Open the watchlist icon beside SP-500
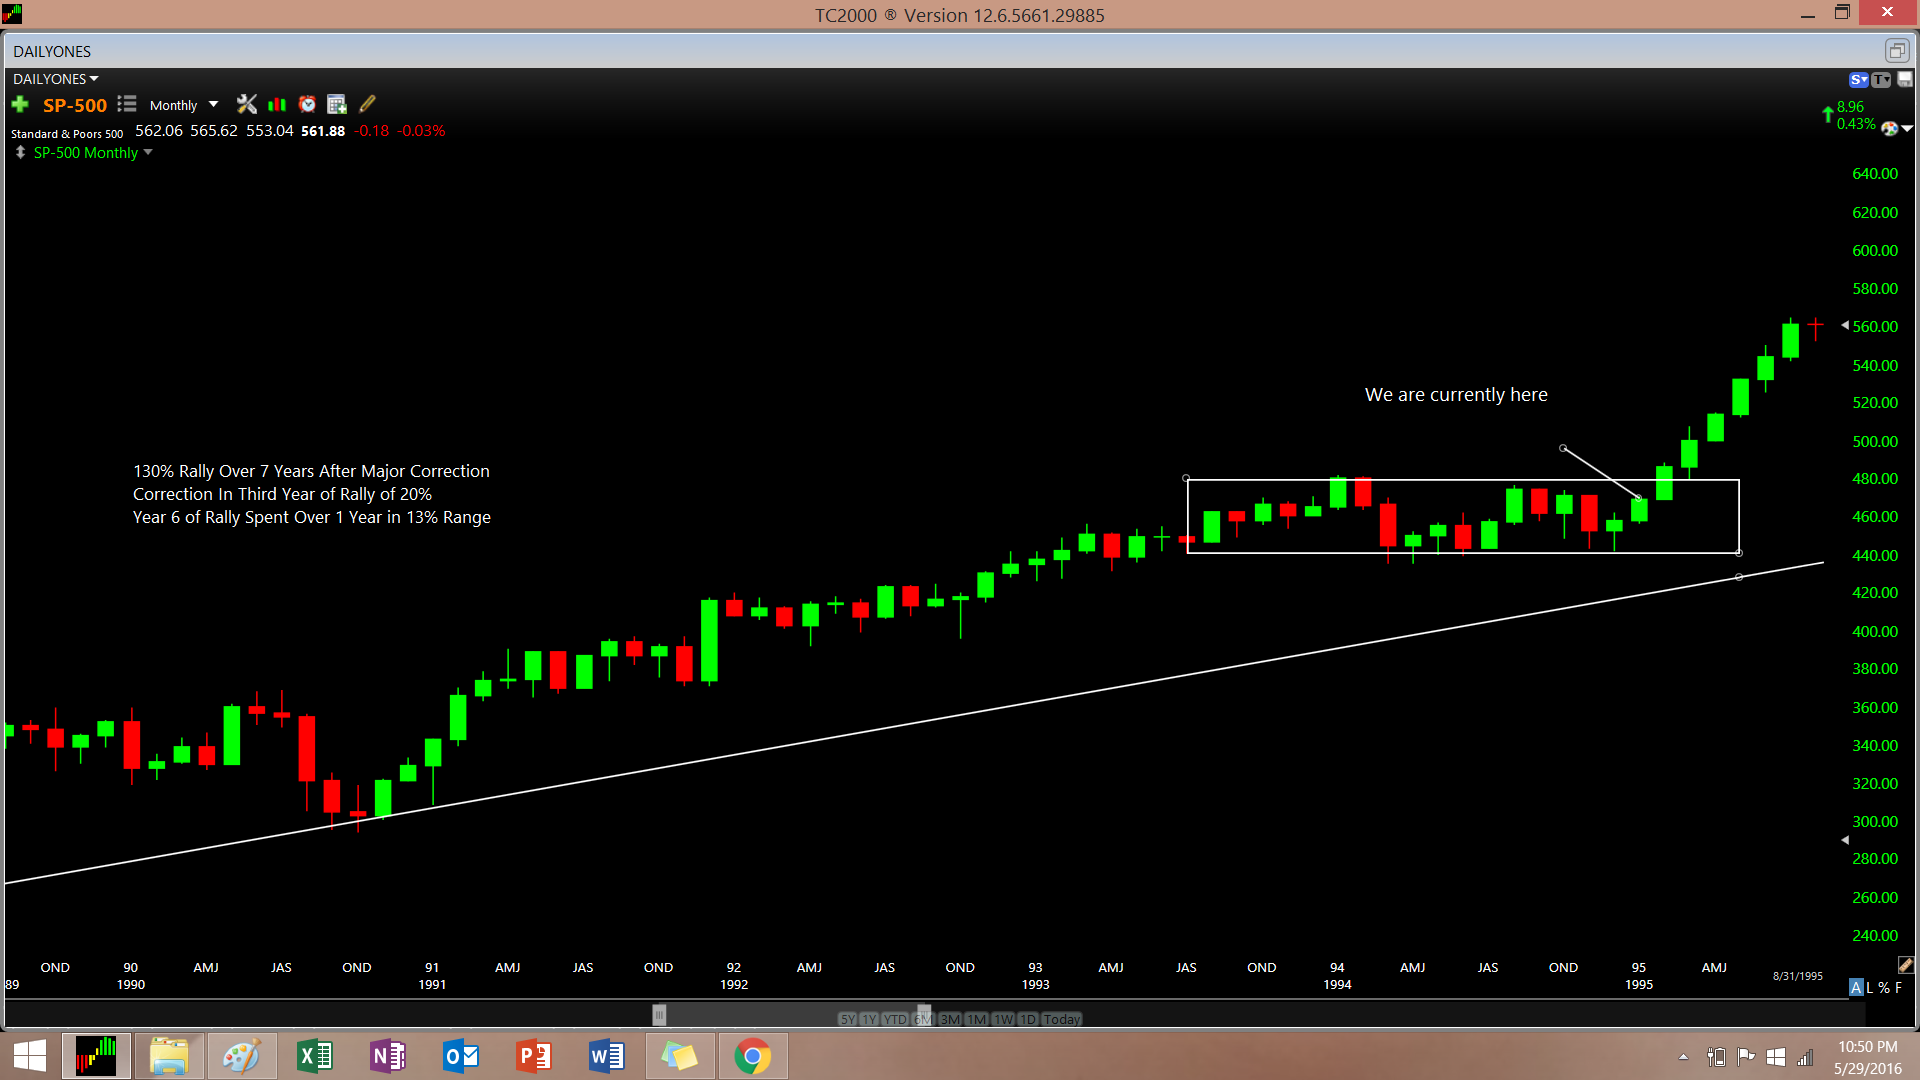The image size is (1920, 1080). pos(127,104)
